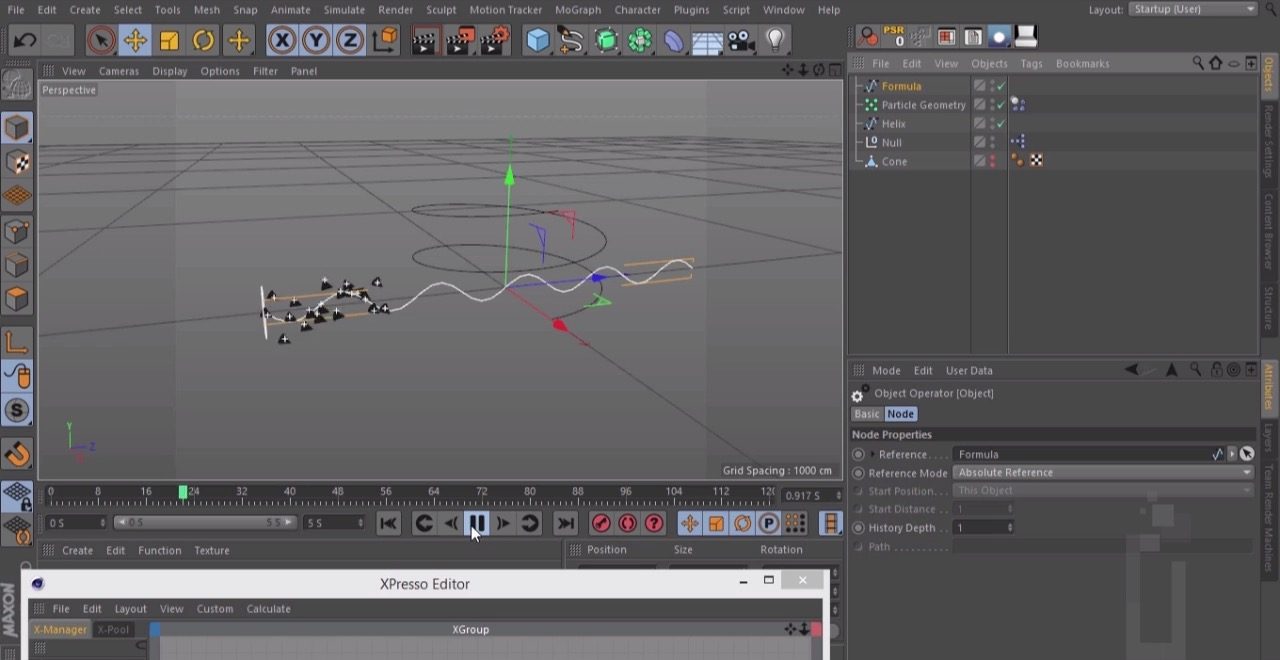Click the PSR reset icon

coord(895,37)
